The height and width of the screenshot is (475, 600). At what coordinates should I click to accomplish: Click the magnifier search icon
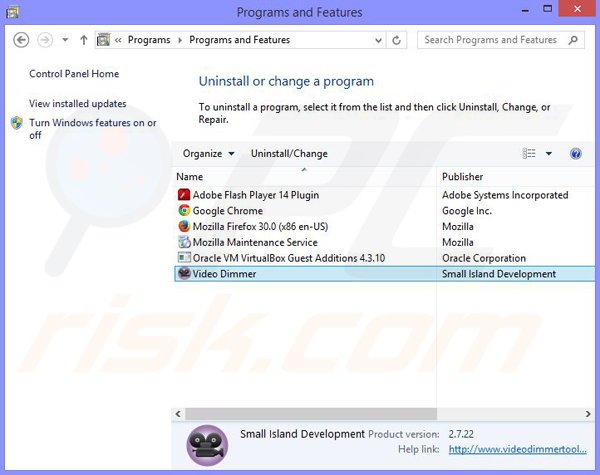[x=573, y=40]
